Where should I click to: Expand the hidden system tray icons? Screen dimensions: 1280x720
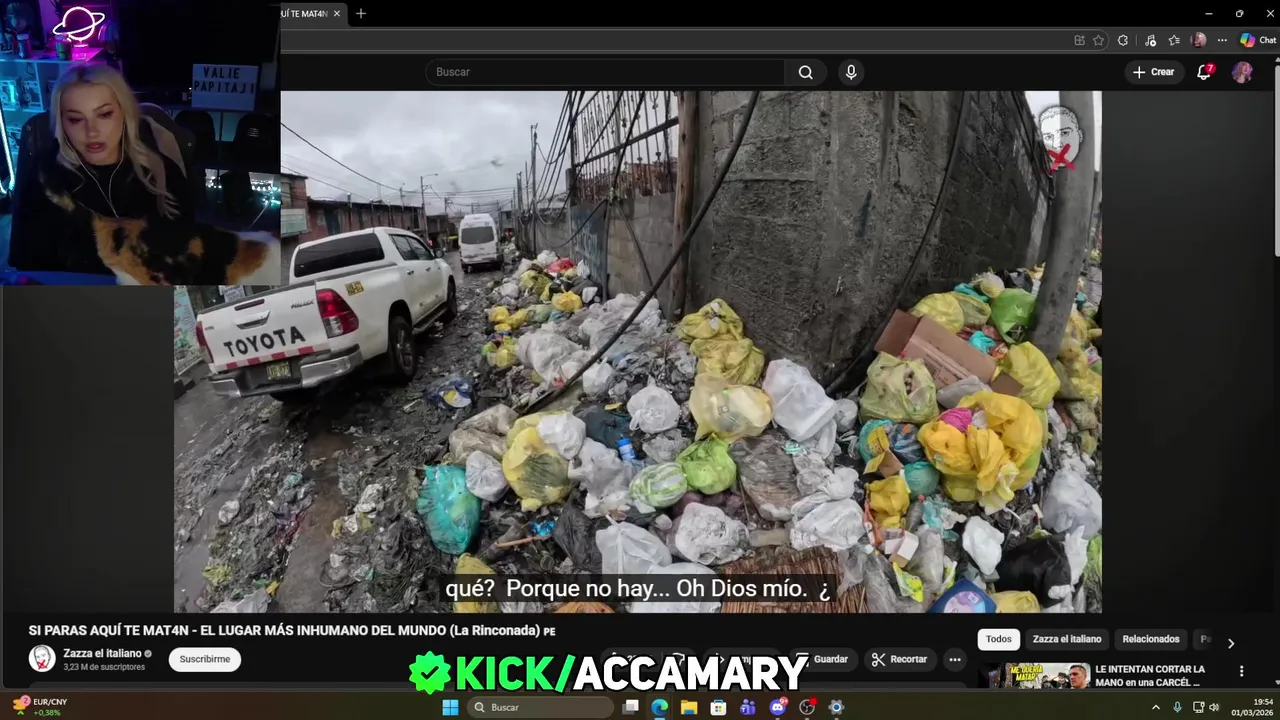tap(1156, 707)
